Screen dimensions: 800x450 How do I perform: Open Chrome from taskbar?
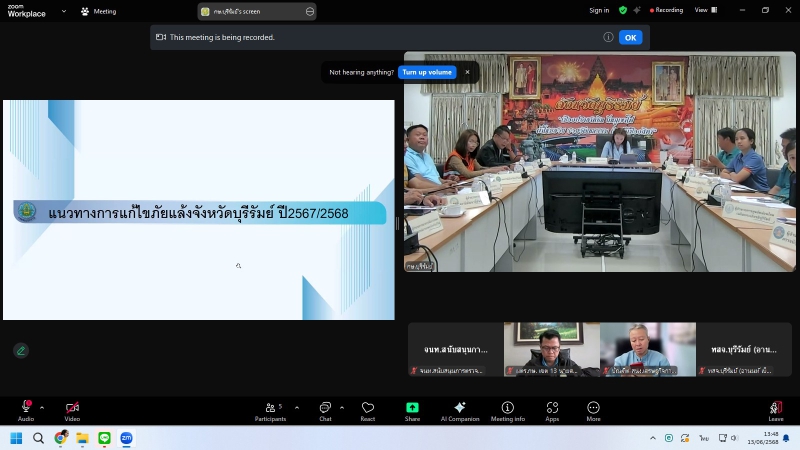pyautogui.click(x=61, y=438)
